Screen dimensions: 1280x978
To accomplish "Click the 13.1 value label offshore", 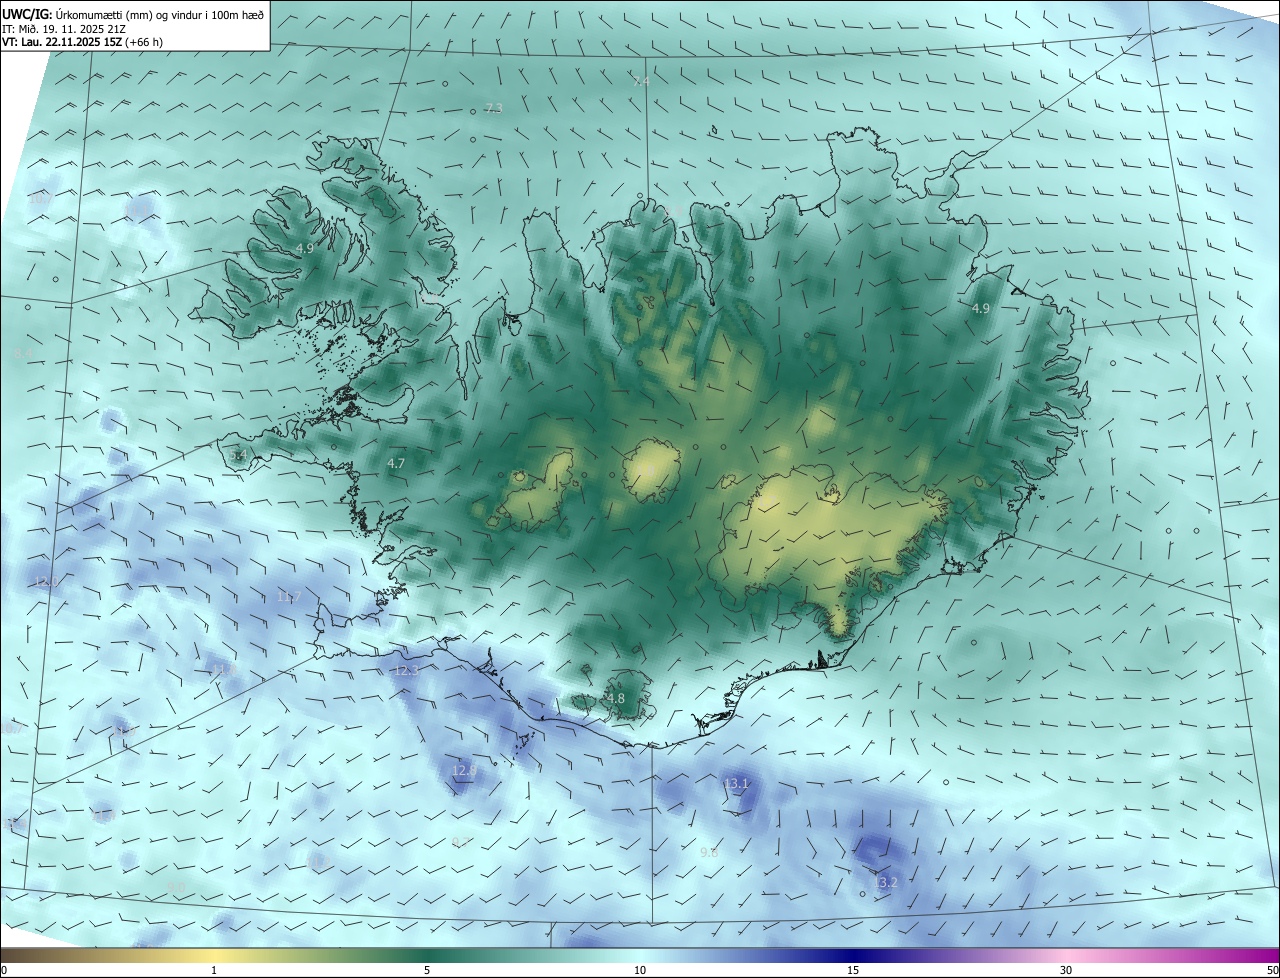I will (x=736, y=784).
